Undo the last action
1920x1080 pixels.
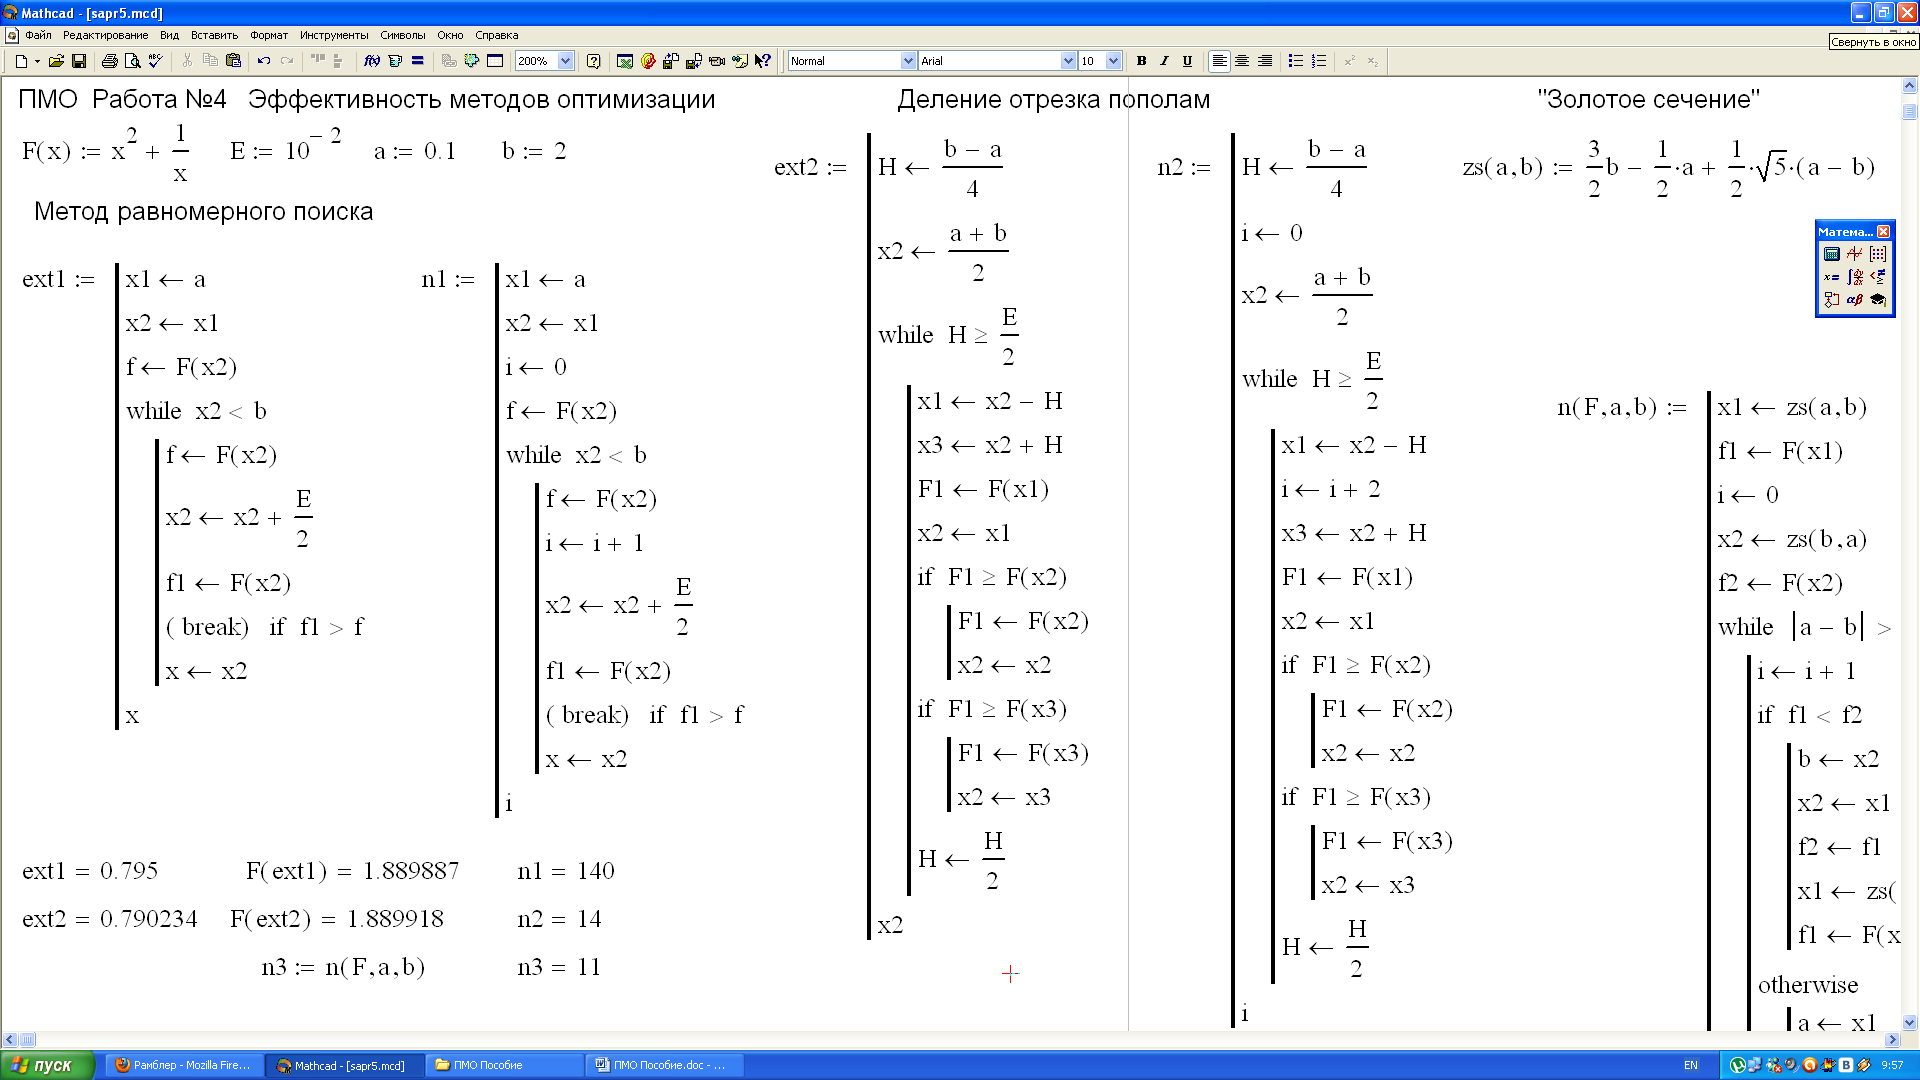[x=264, y=61]
